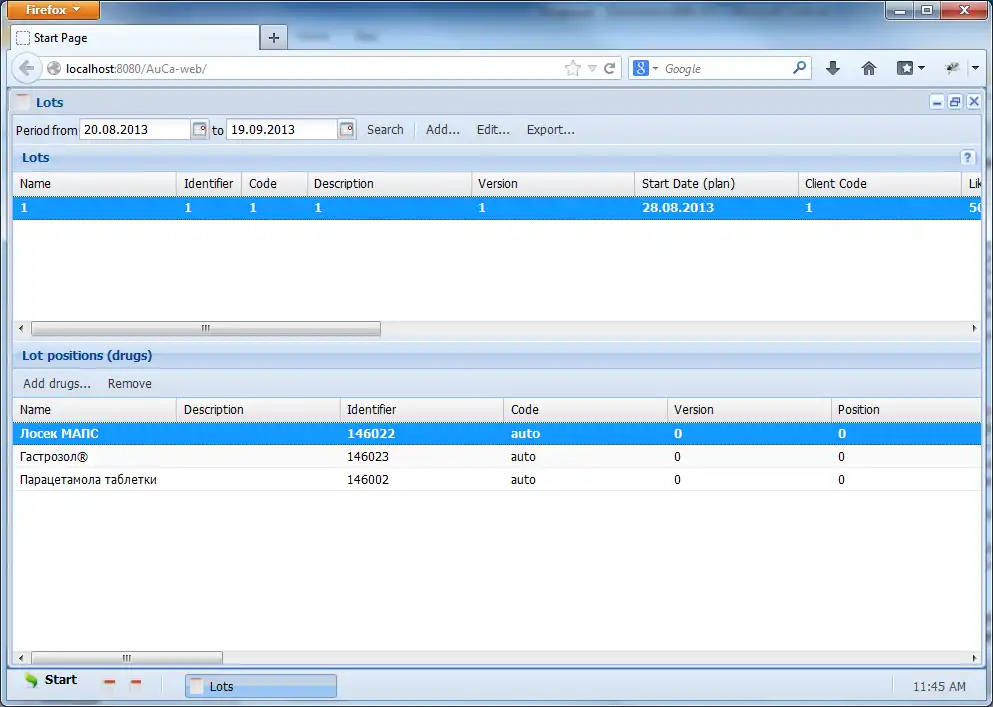Click Version header in Lot positions table
This screenshot has height=707, width=993.
(x=749, y=410)
